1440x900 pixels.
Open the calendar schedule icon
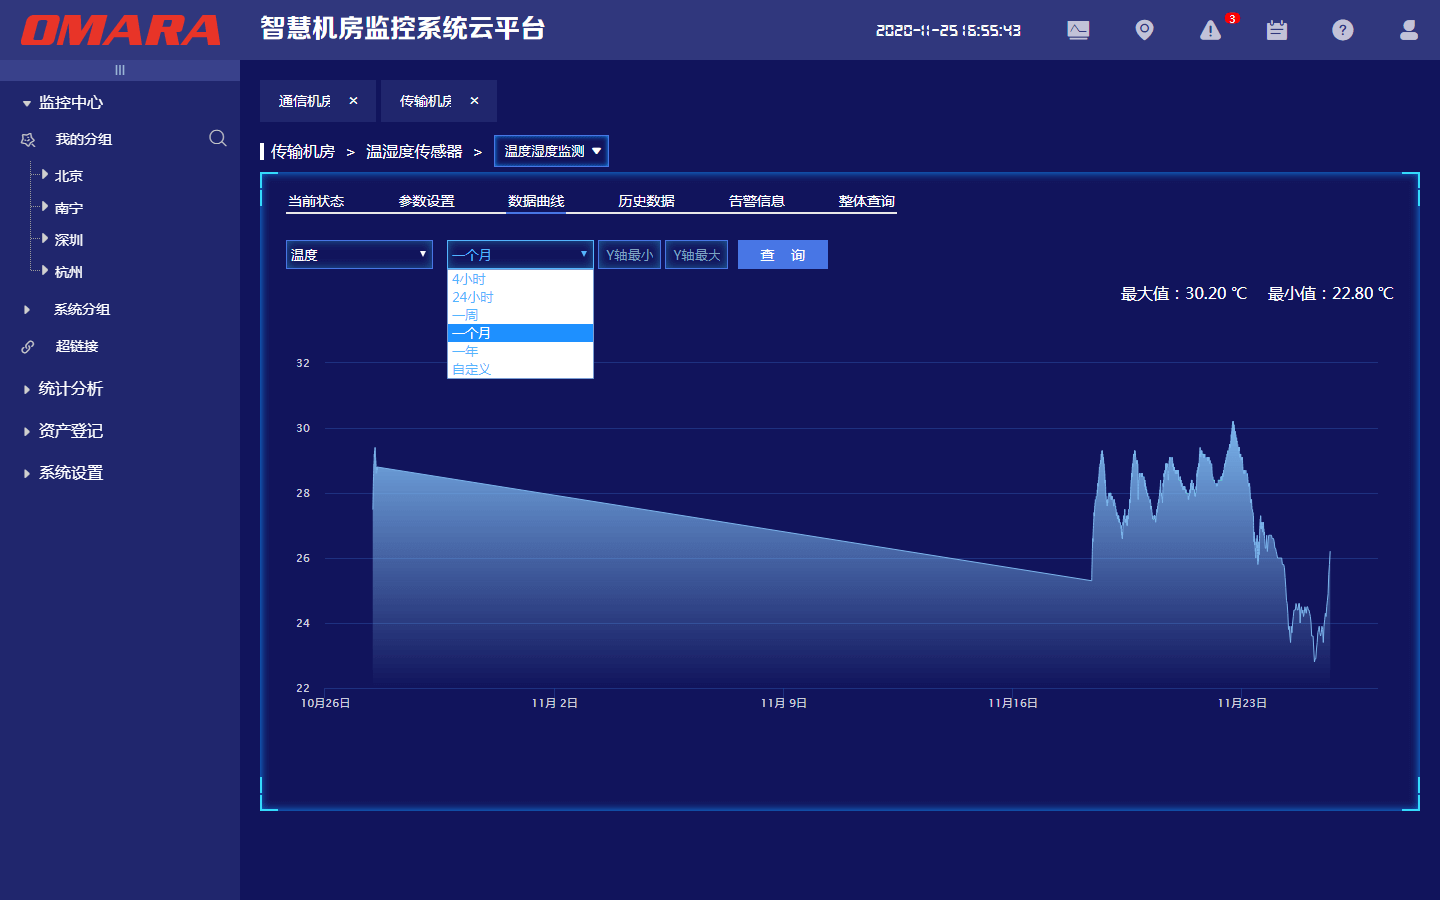click(x=1277, y=30)
